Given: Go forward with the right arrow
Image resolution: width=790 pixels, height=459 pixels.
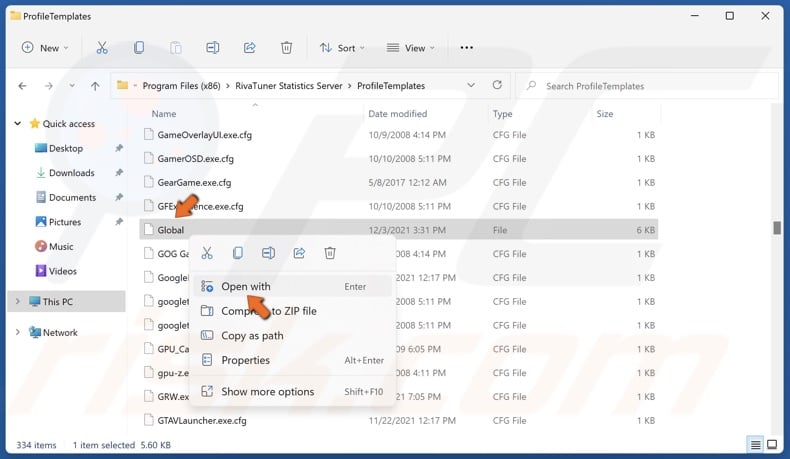Looking at the screenshot, I should tap(48, 86).
